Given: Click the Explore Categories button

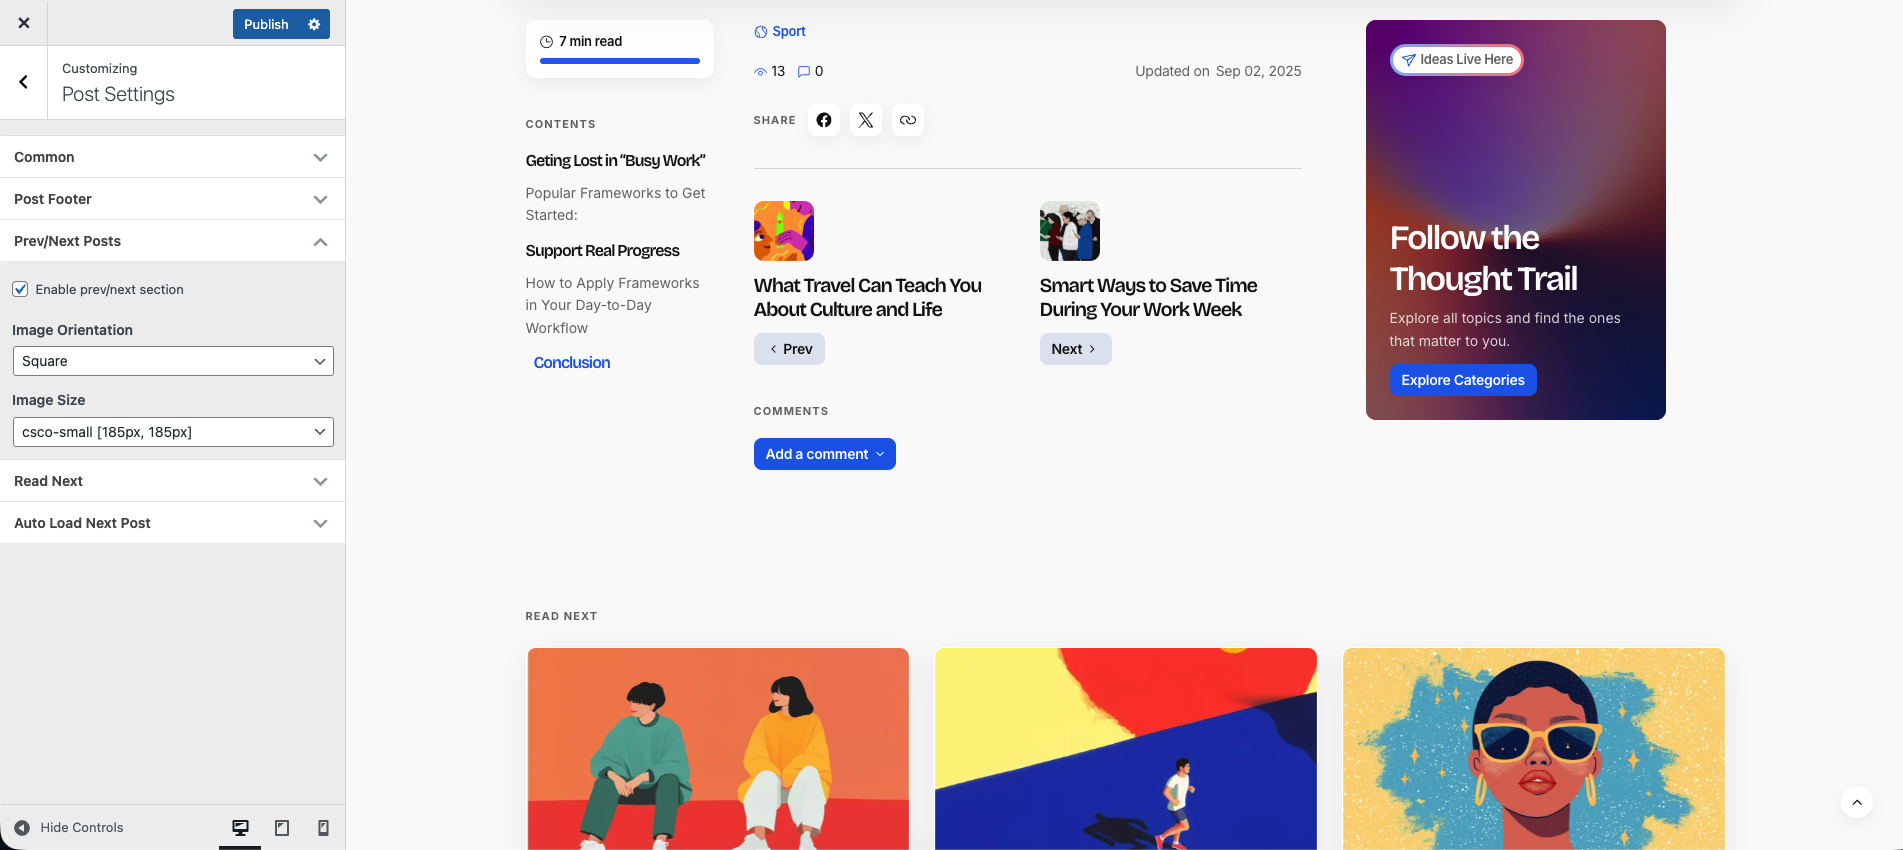Looking at the screenshot, I should coord(1462,380).
